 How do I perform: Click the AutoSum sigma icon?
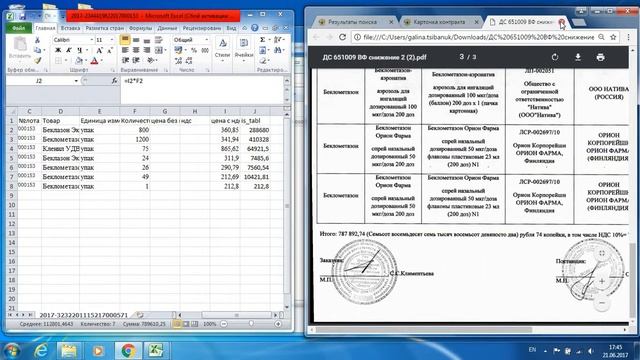[x=262, y=40]
